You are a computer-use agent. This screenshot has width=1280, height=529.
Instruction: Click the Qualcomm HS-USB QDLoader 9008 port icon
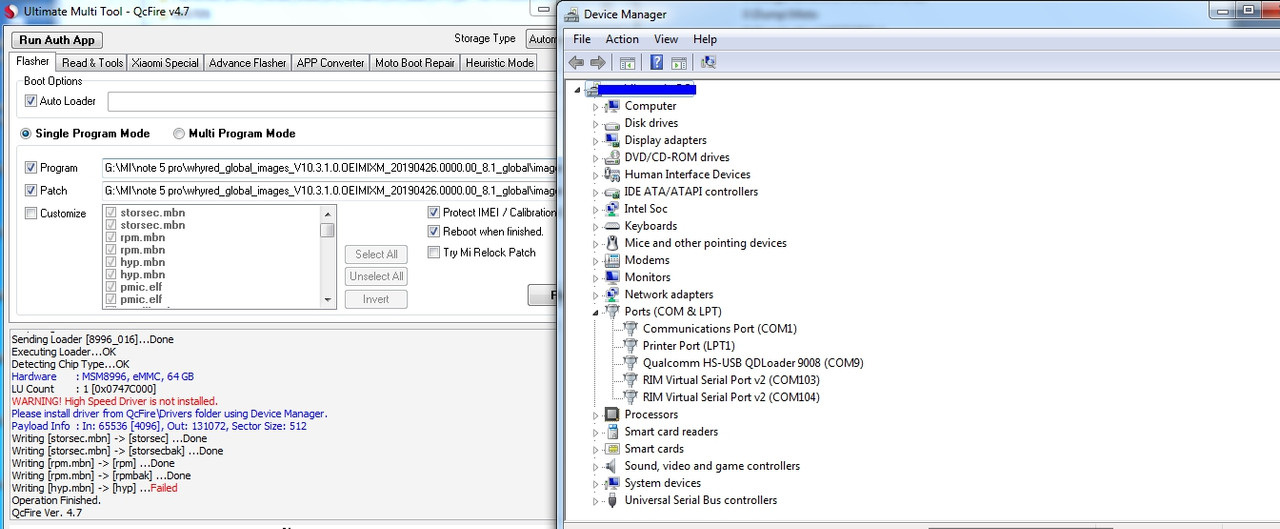(x=630, y=363)
